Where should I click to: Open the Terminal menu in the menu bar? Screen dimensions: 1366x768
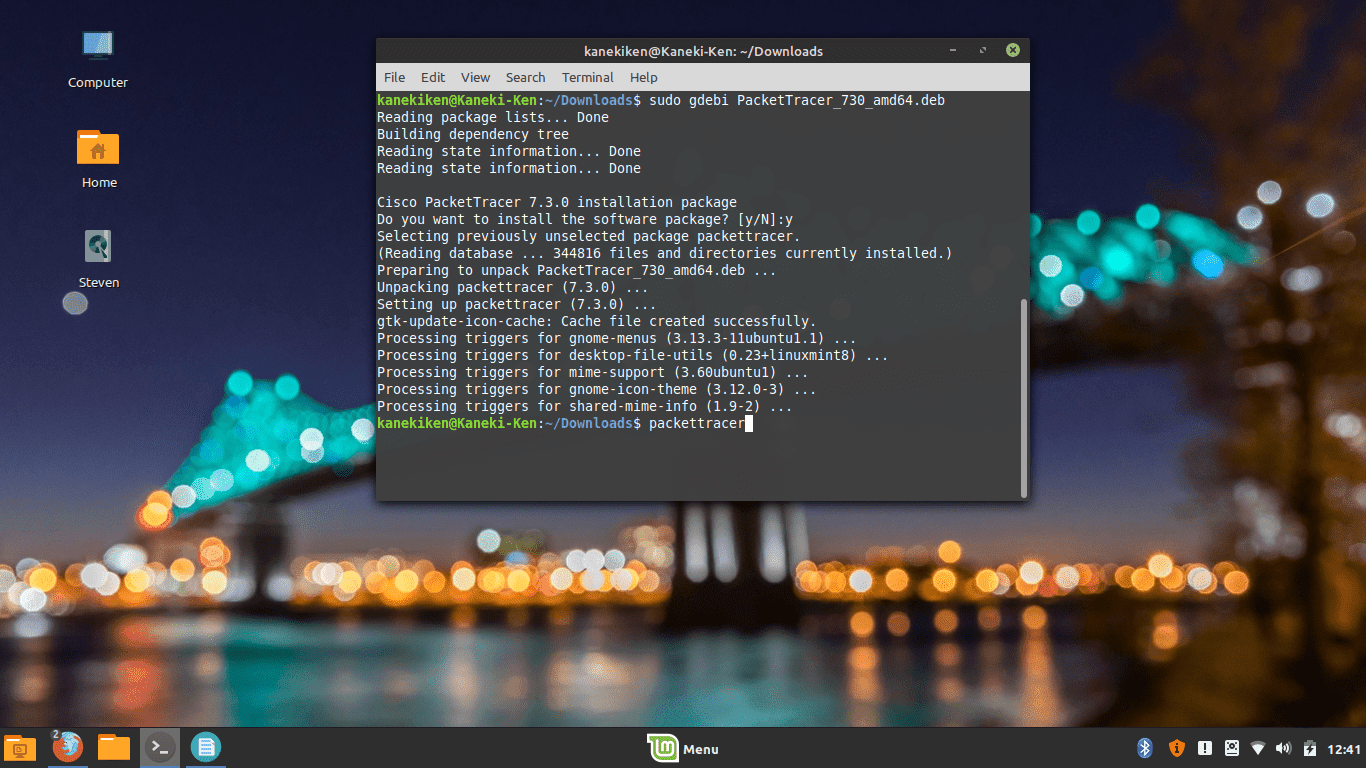588,77
